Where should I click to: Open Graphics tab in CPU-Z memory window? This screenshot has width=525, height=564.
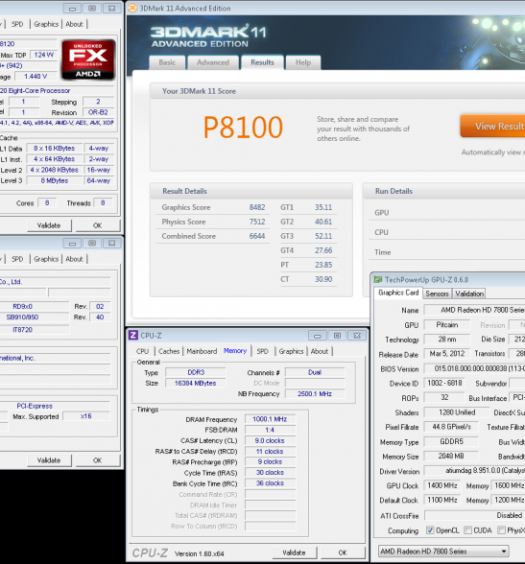pos(291,351)
